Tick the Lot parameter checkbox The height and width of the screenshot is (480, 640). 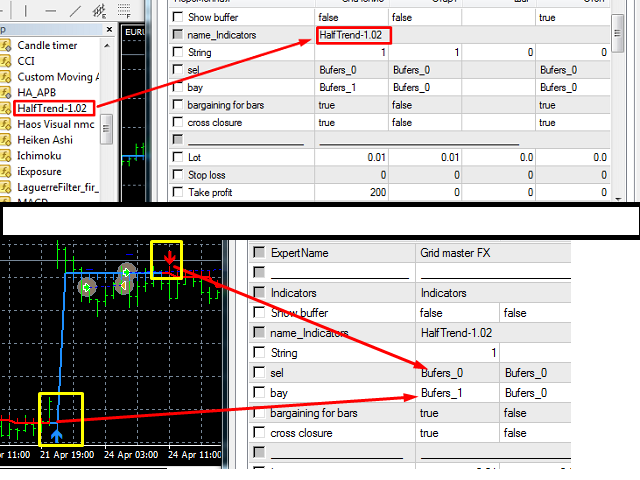pyautogui.click(x=178, y=157)
